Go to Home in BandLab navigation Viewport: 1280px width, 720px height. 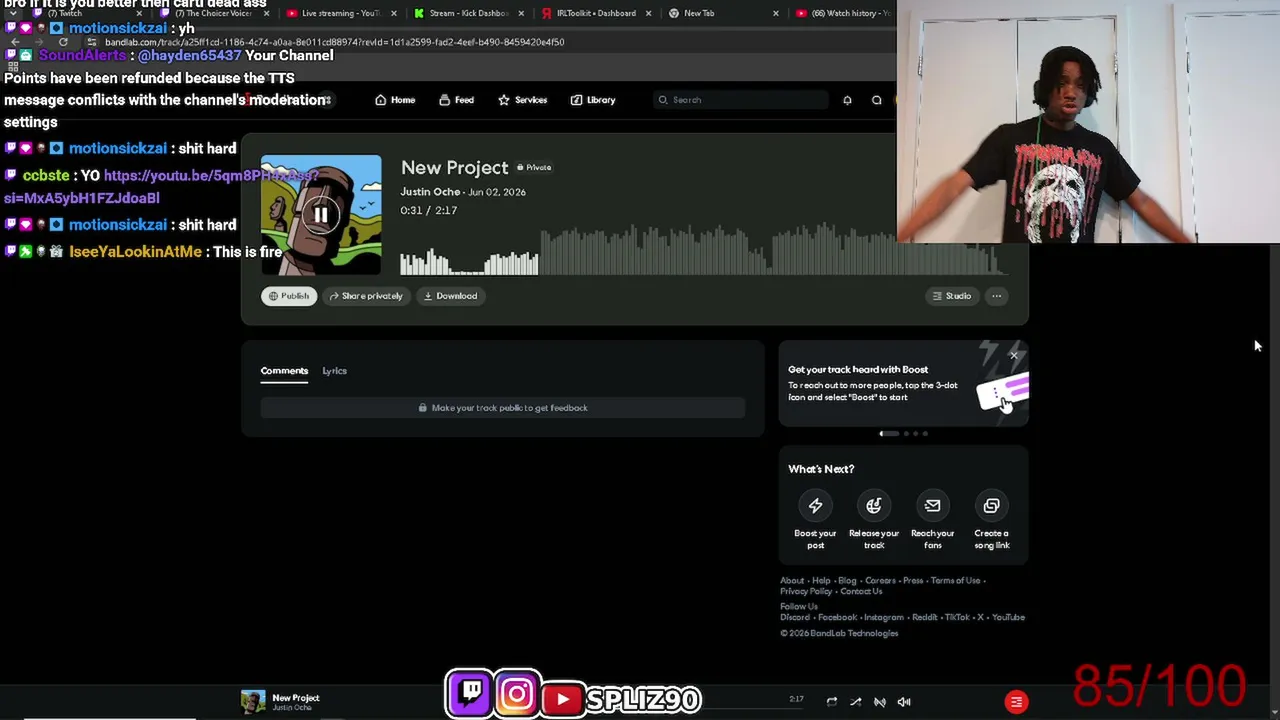click(395, 100)
